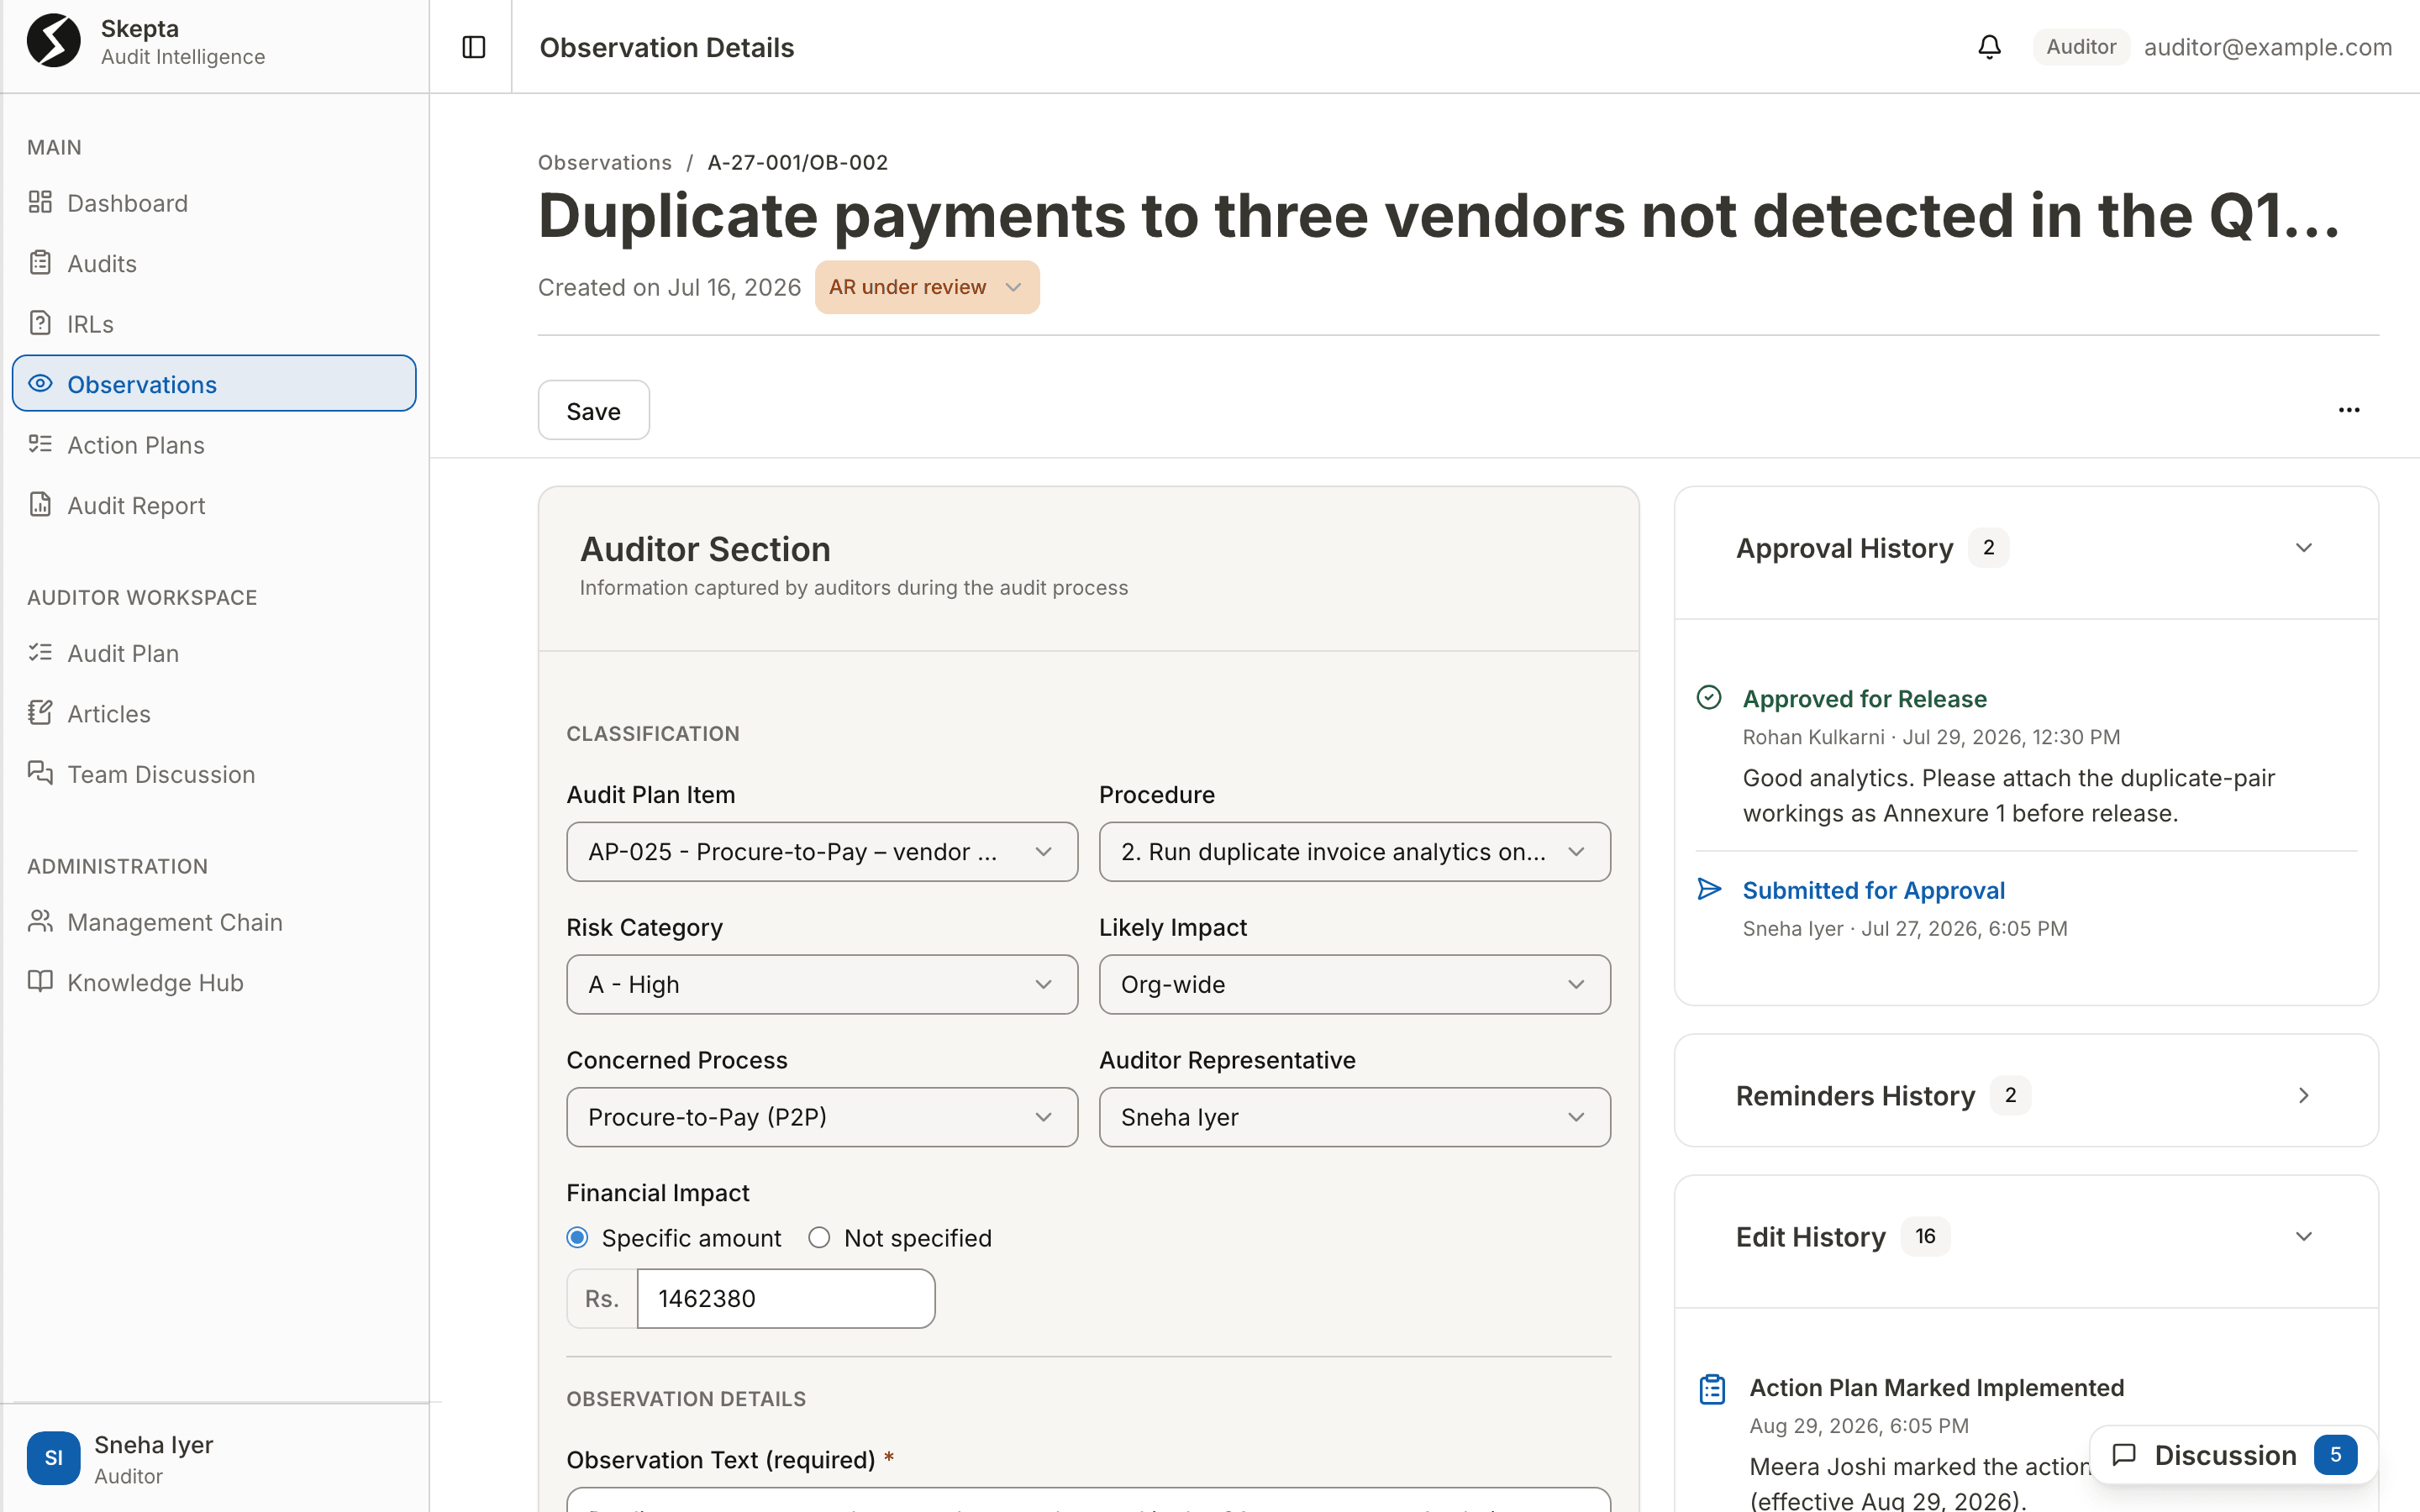2420x1512 pixels.
Task: Click the Dashboard grid icon
Action: click(40, 202)
